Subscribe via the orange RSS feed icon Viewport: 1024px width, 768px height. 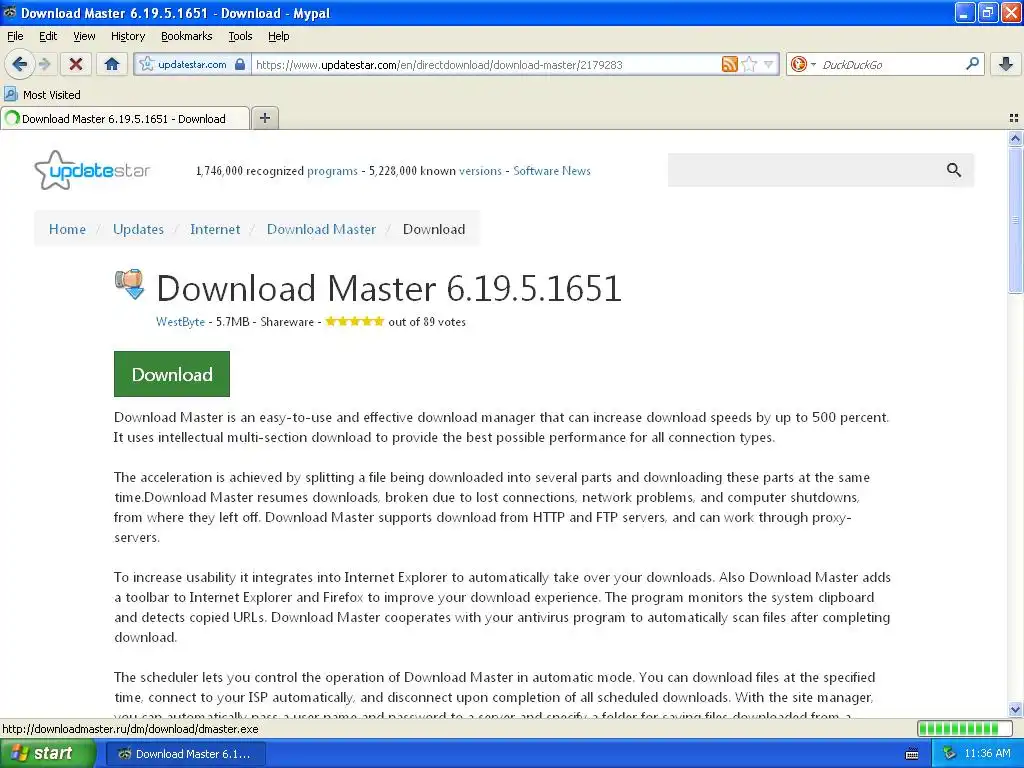coord(729,64)
